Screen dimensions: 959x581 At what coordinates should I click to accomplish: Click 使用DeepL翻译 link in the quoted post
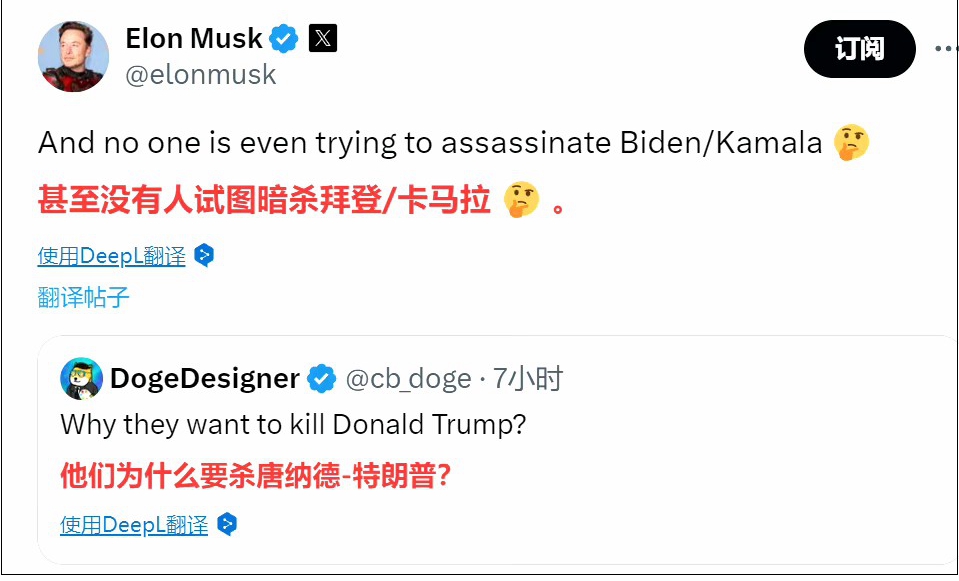134,525
